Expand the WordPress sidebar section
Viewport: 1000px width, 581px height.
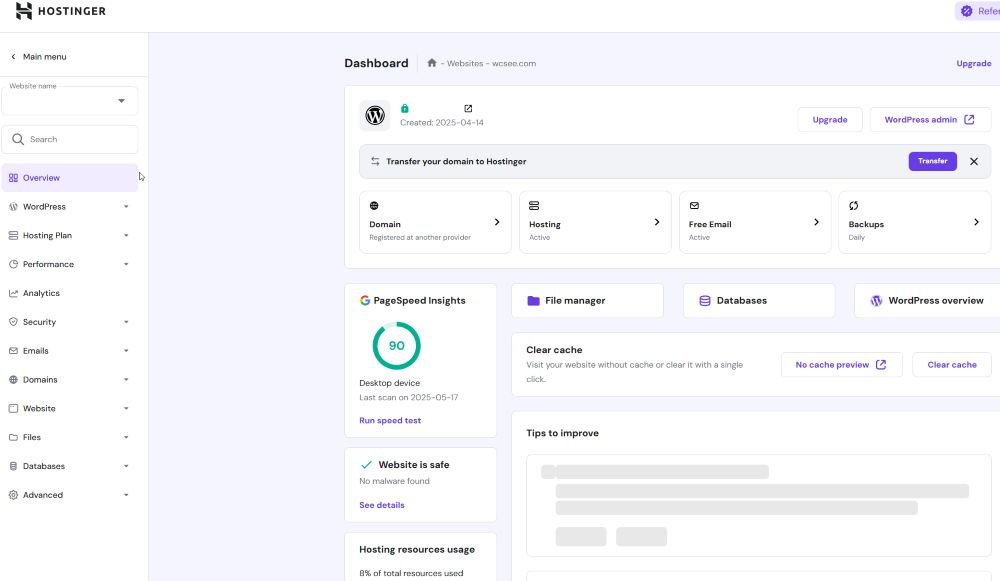pos(126,207)
